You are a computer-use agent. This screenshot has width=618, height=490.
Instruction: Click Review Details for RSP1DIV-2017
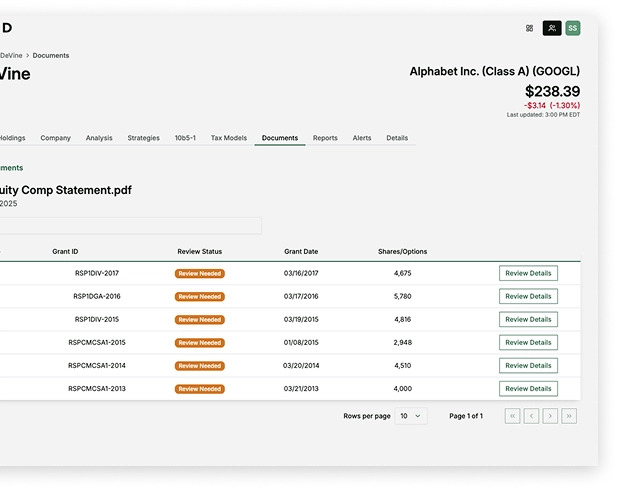coord(528,273)
